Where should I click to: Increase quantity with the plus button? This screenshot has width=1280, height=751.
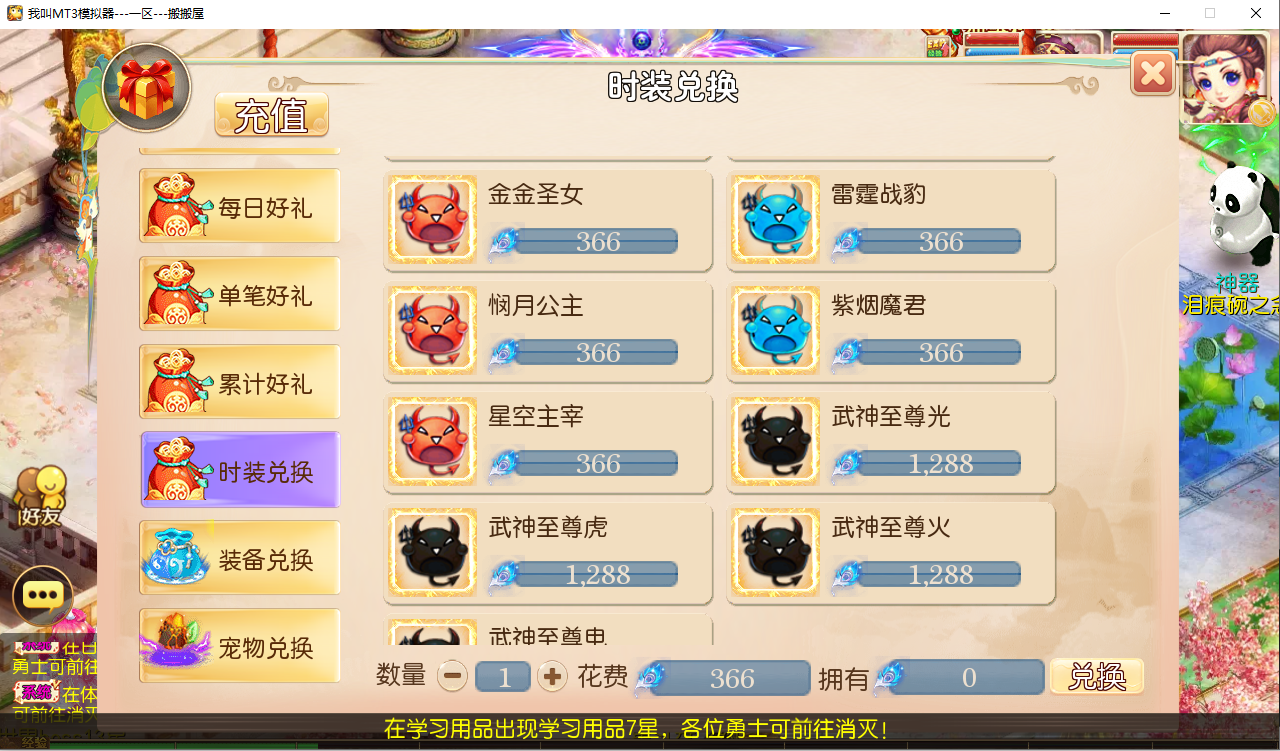click(x=552, y=677)
